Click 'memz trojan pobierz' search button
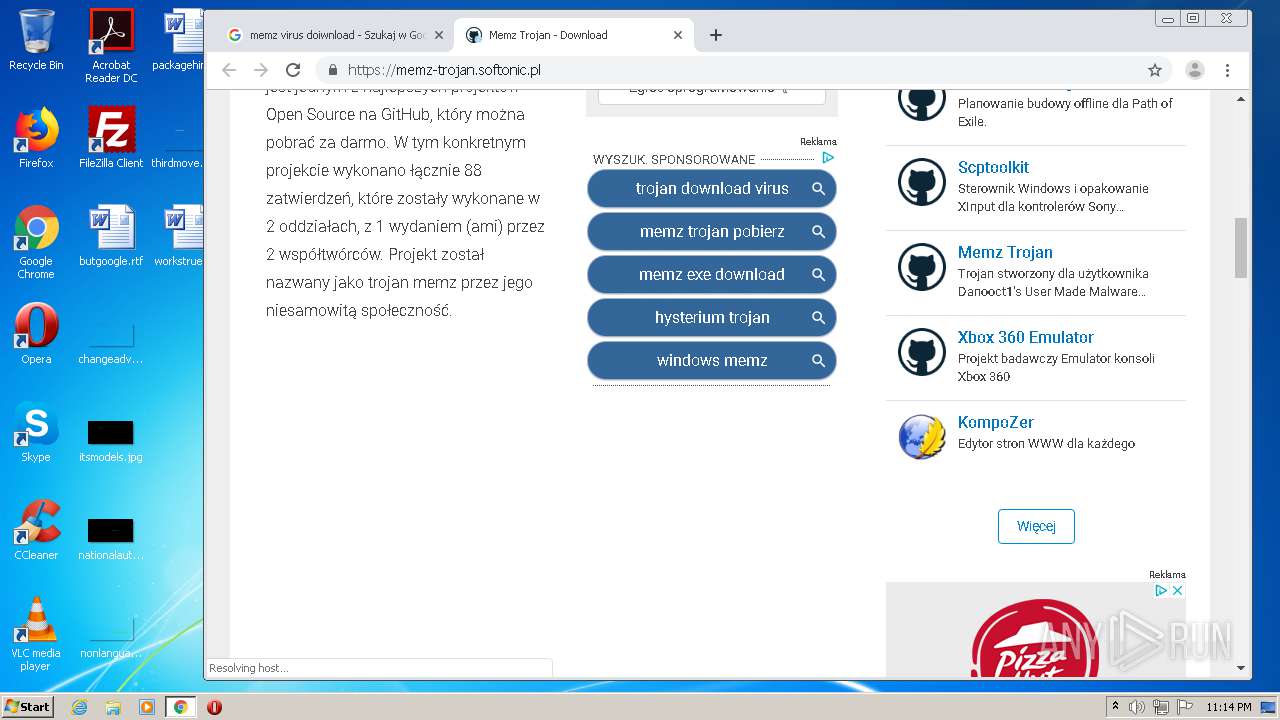The image size is (1280, 720). coord(712,231)
